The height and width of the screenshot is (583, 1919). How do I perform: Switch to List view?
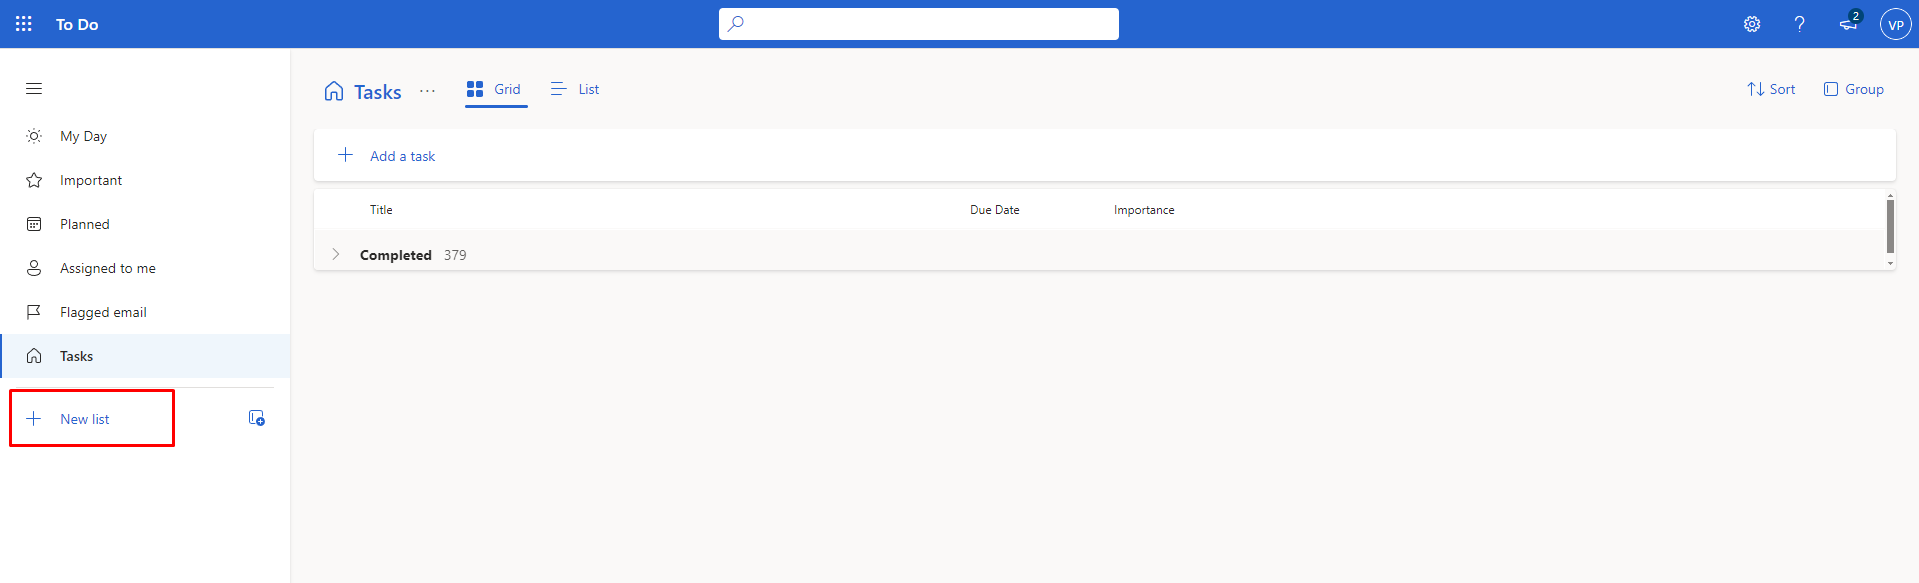[575, 89]
